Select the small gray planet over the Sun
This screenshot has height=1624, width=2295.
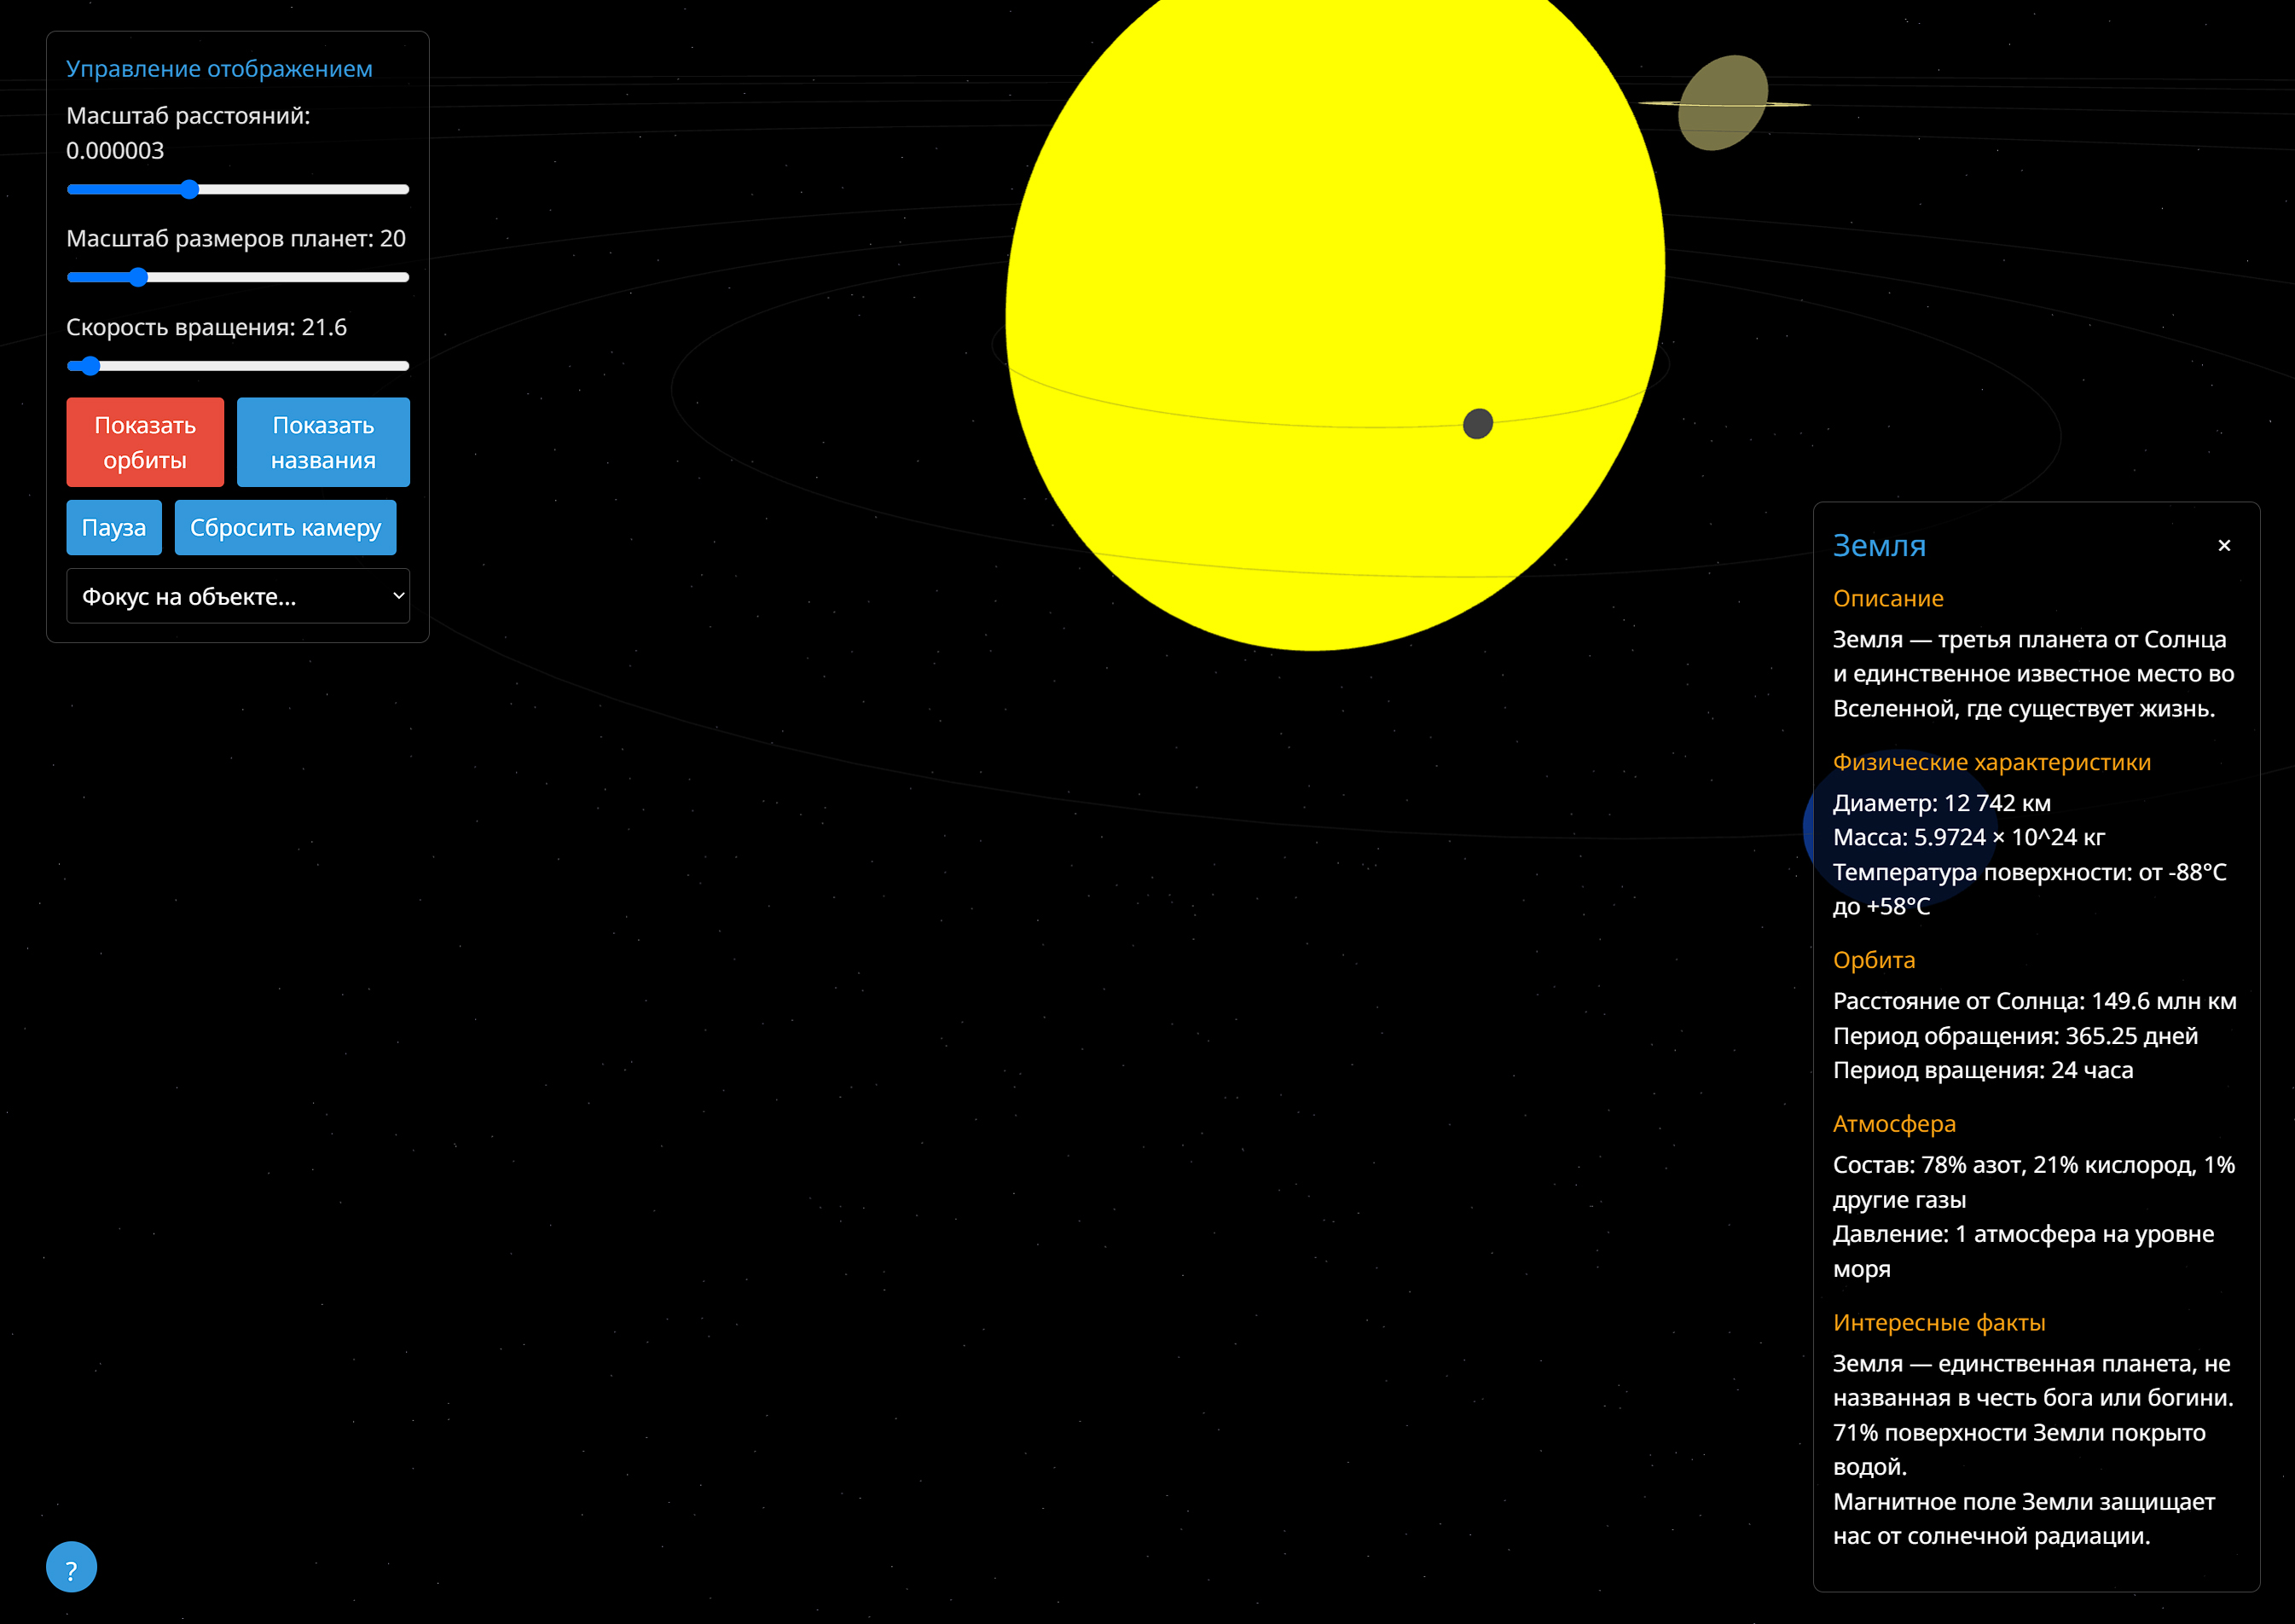point(1478,424)
